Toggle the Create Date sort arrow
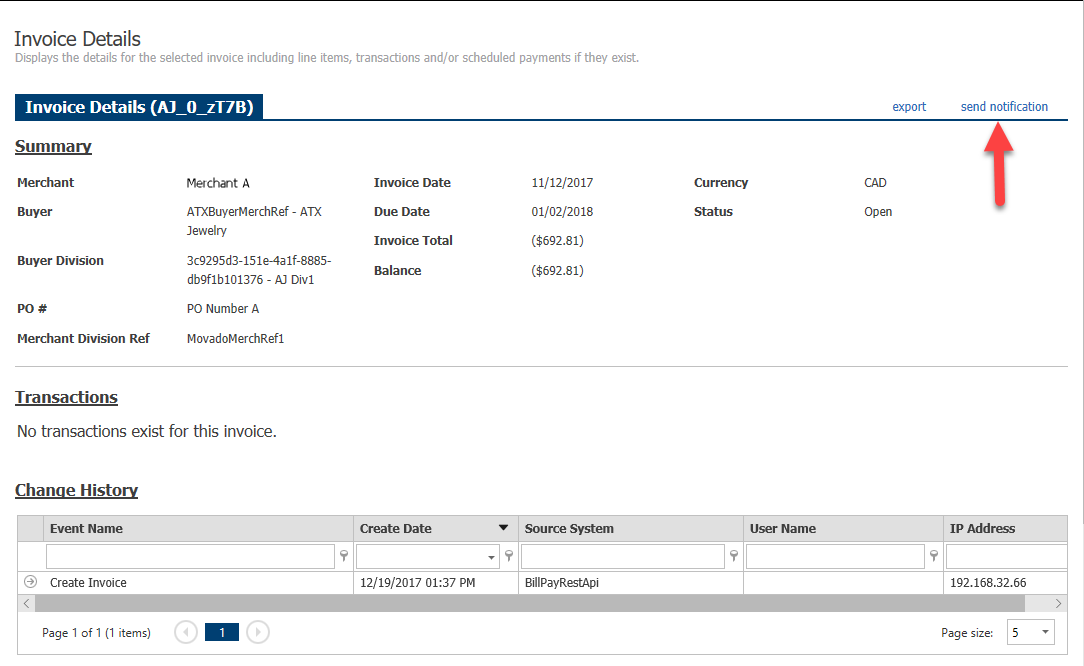 503,528
